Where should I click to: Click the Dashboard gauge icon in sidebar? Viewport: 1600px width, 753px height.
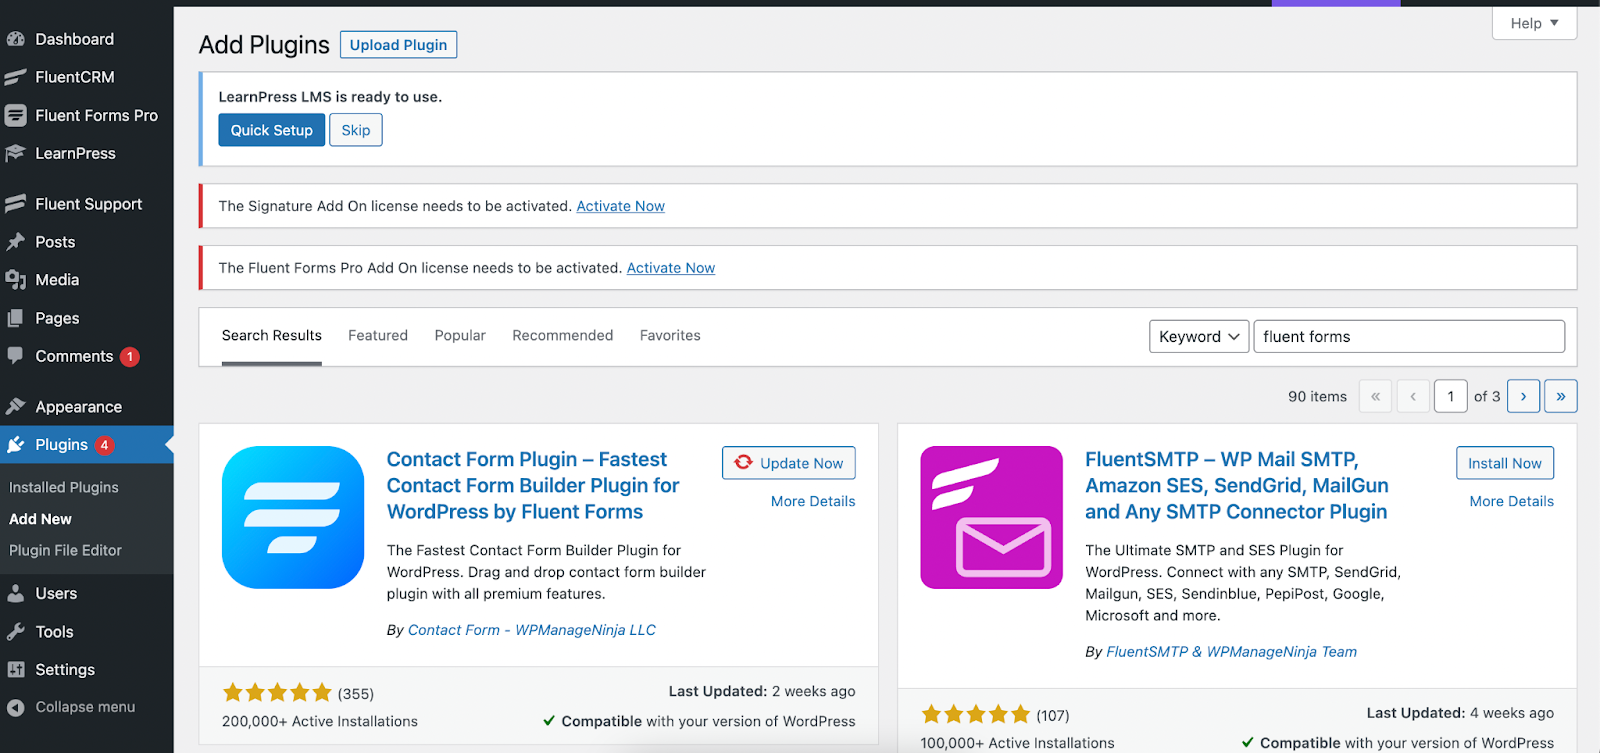point(15,39)
